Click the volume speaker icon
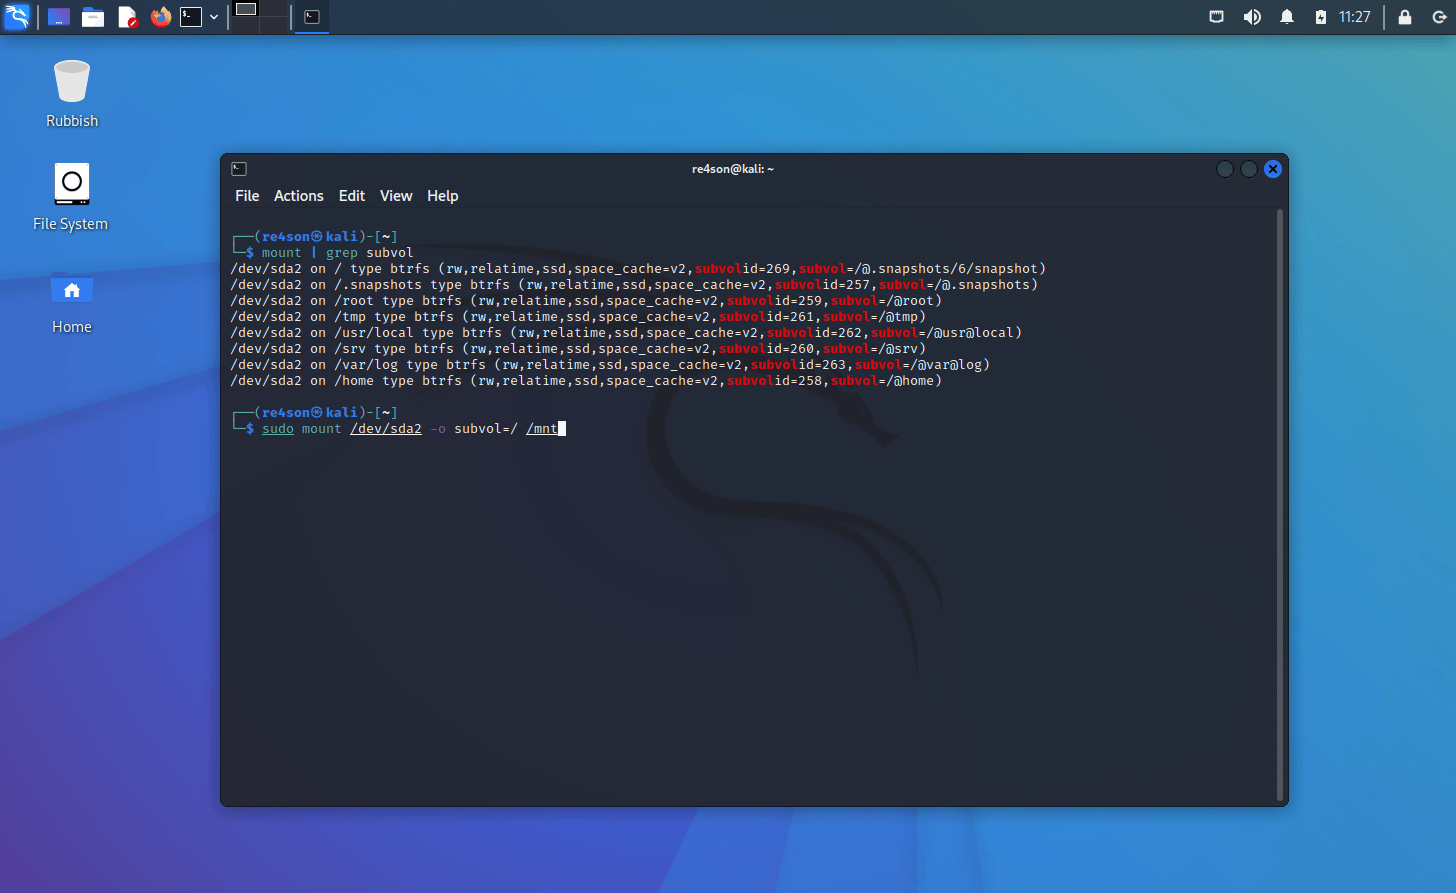 1252,17
